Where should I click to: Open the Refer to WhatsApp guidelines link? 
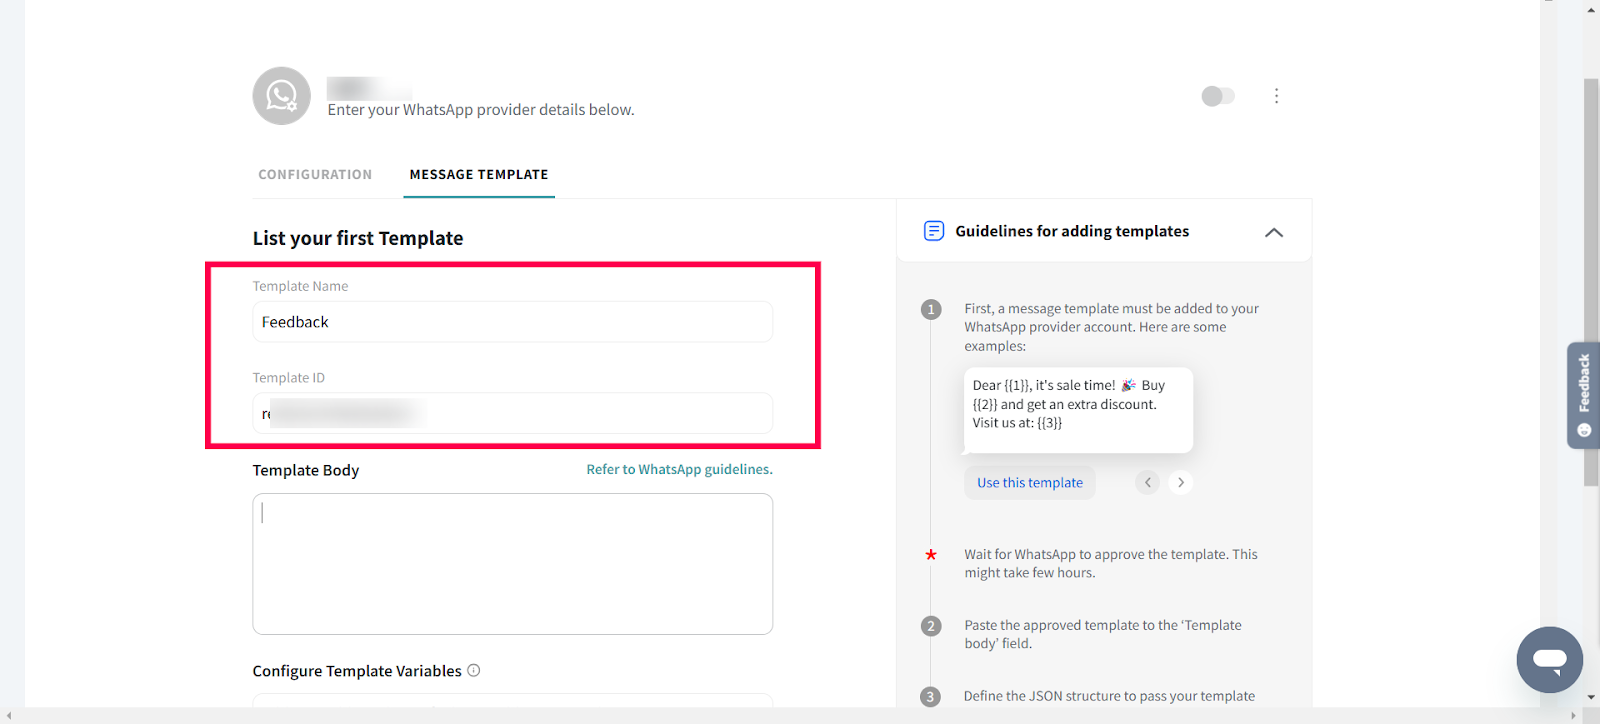tap(679, 470)
